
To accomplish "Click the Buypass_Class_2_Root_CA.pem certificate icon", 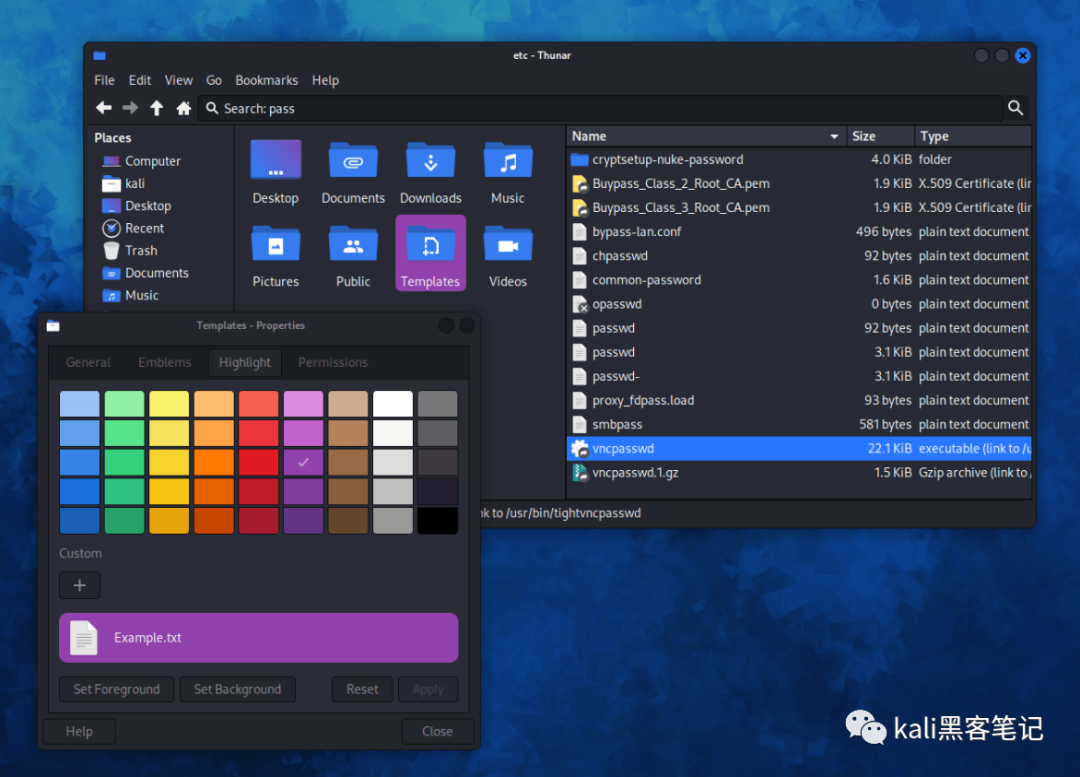I will pyautogui.click(x=579, y=184).
